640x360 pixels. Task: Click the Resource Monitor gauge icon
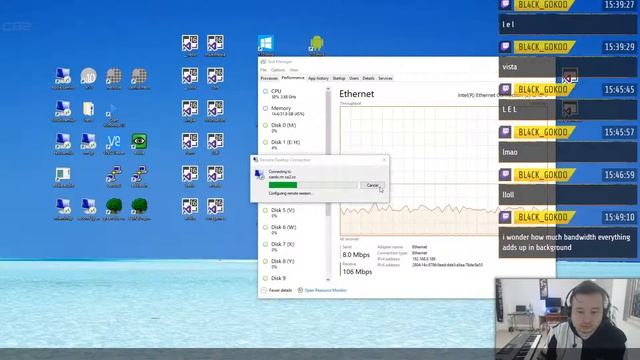[x=300, y=290]
